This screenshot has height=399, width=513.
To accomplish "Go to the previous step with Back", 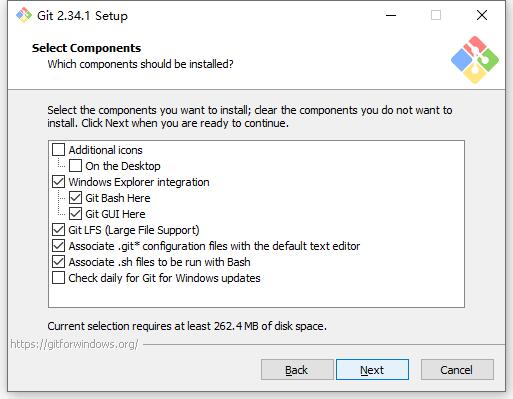I will tap(297, 370).
